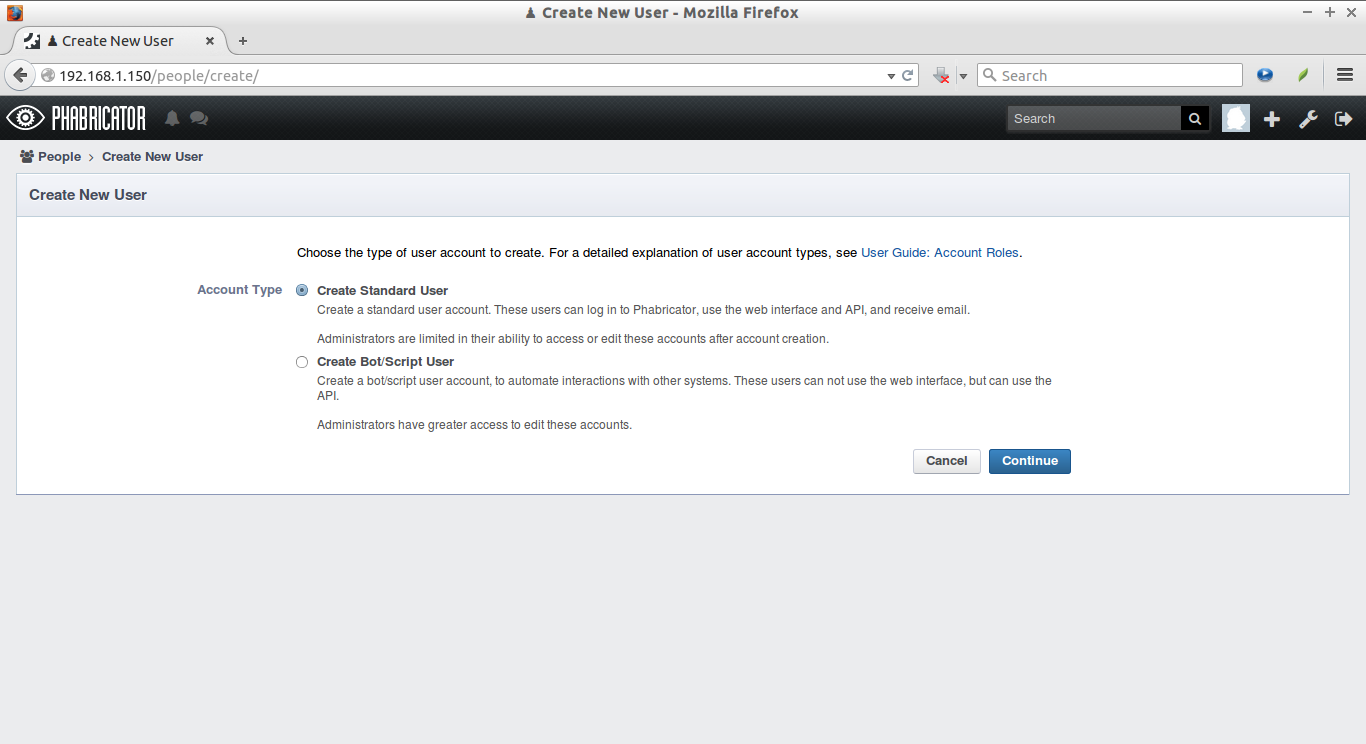Viewport: 1366px width, 744px height.
Task: Open the User Guide: Account Roles link
Action: 940,253
